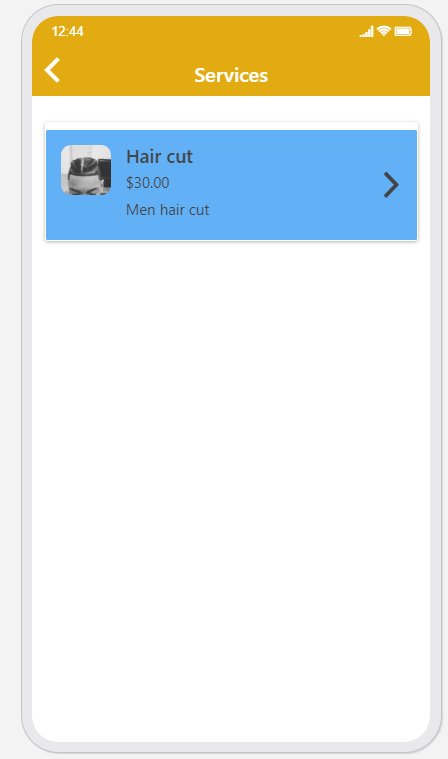
Task: Tap the Wi-Fi status icon
Action: [x=384, y=31]
